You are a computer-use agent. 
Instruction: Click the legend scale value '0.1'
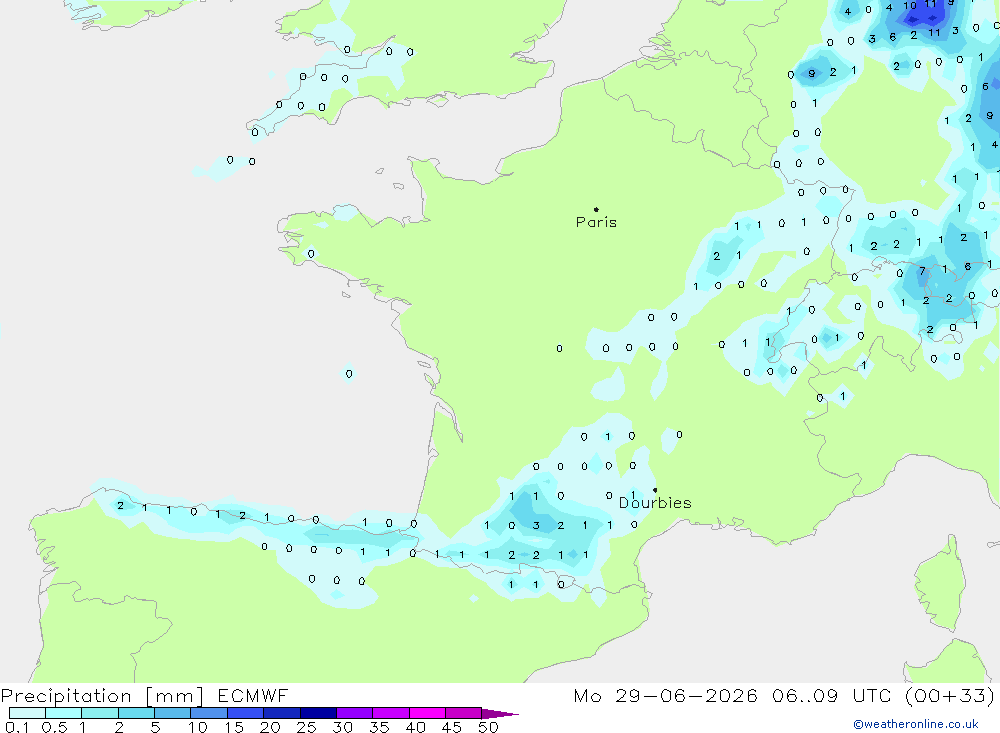pyautogui.click(x=17, y=727)
